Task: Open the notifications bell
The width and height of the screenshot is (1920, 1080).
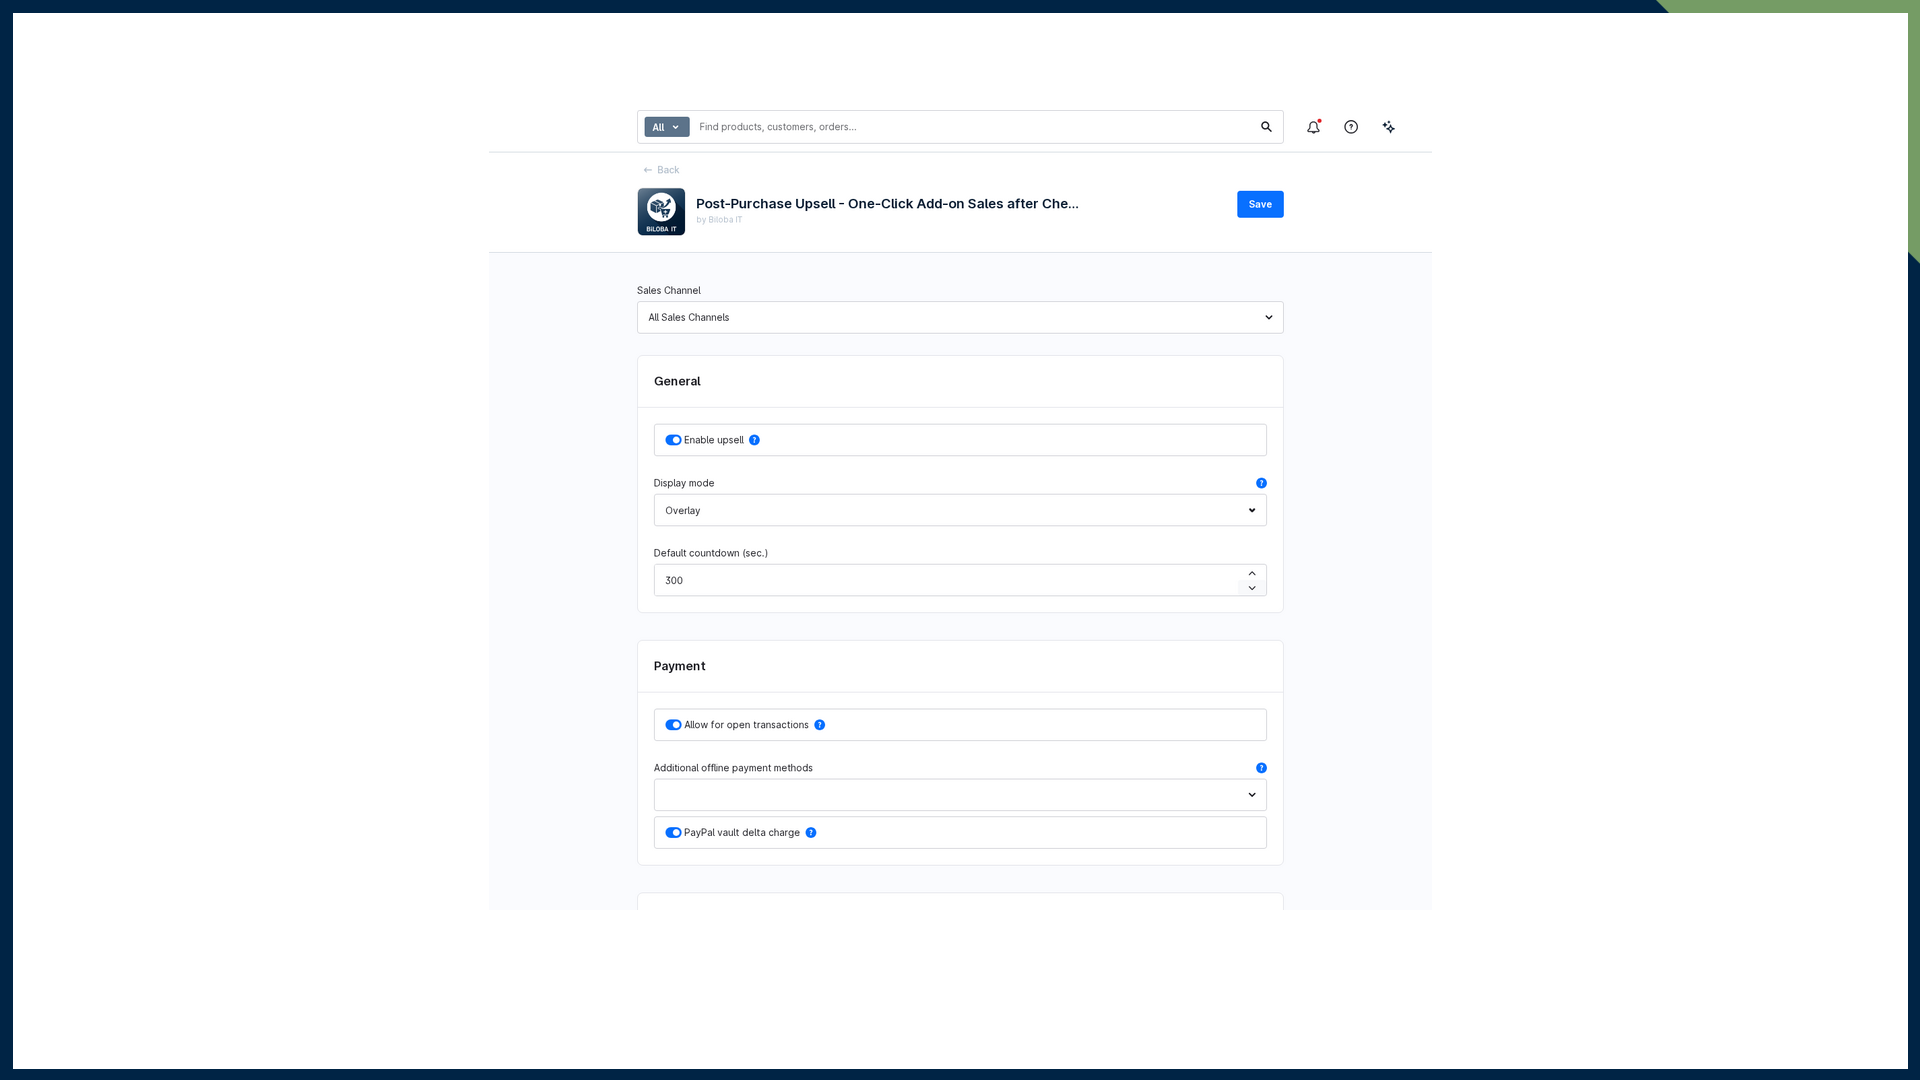Action: [1313, 127]
